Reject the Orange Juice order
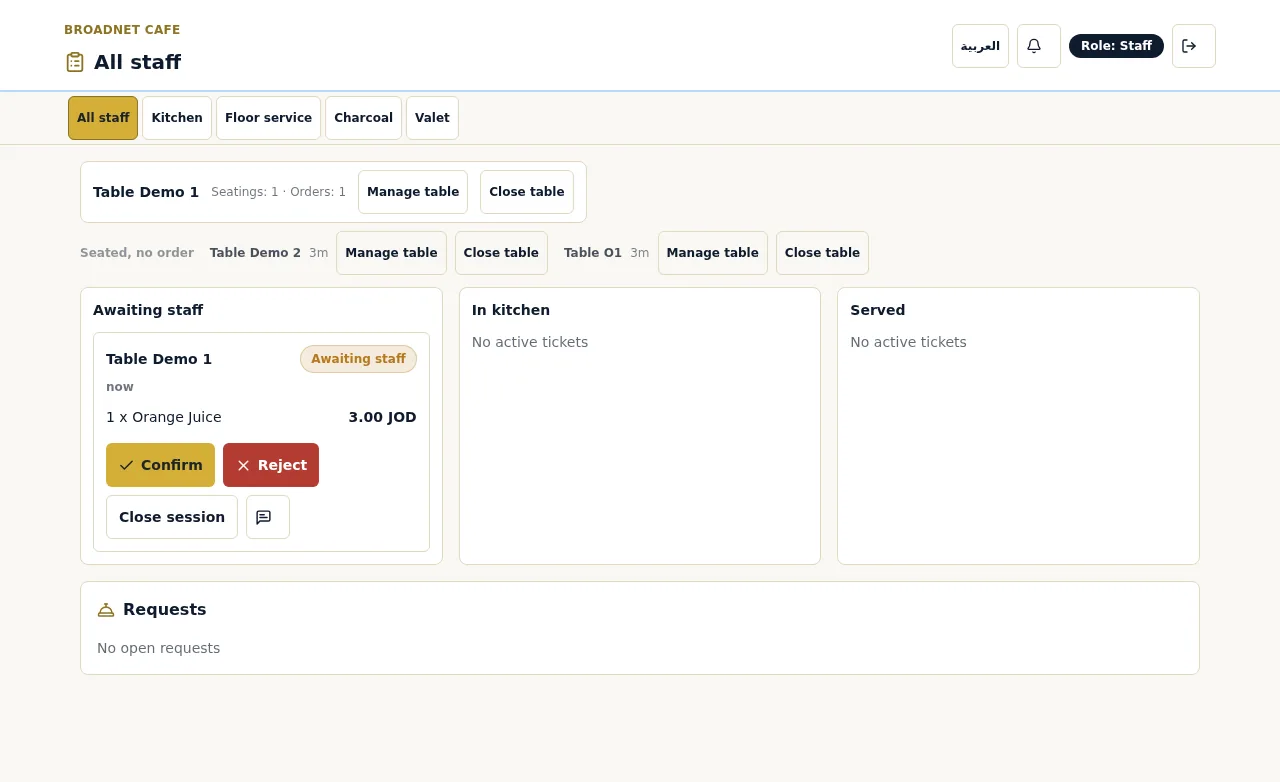This screenshot has height=782, width=1280. click(x=271, y=465)
